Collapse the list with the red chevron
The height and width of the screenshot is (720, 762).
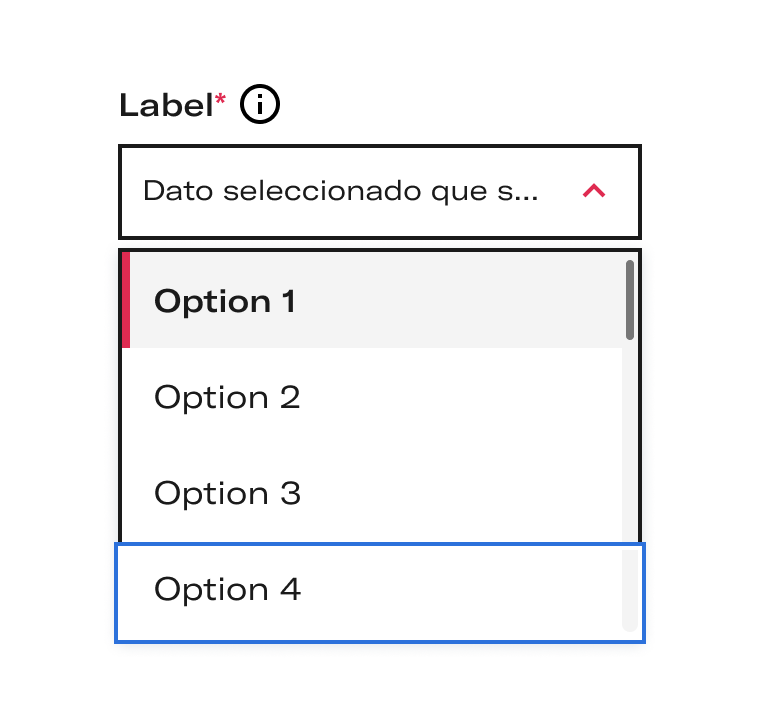coord(594,191)
